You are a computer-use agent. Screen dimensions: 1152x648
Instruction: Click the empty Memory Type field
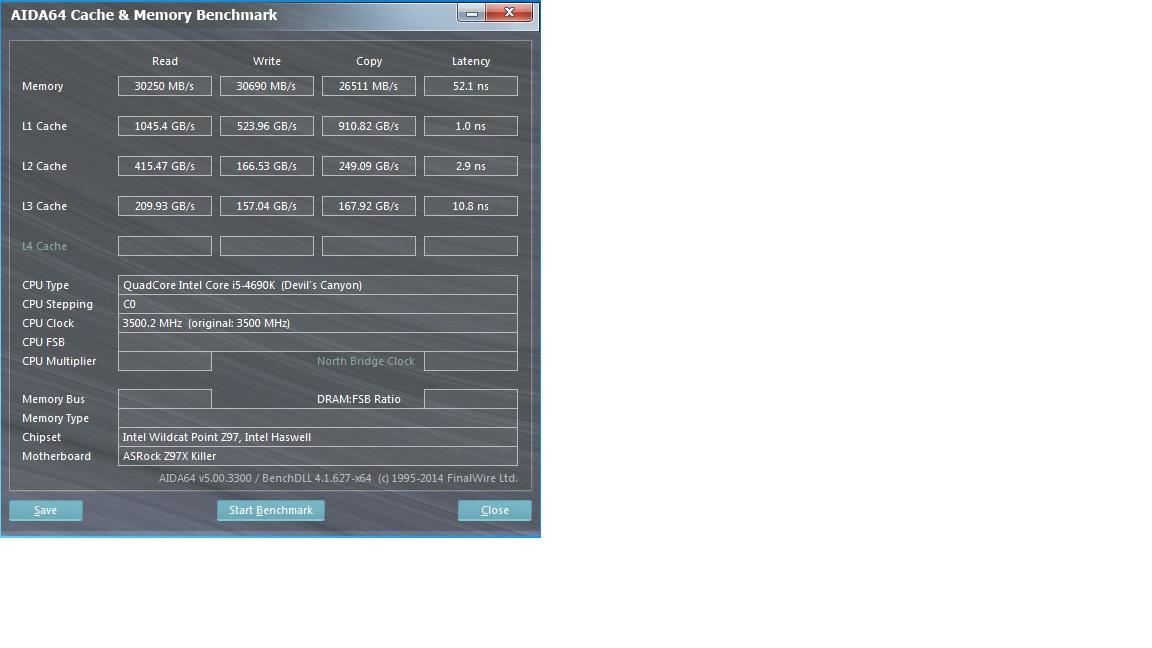(317, 418)
